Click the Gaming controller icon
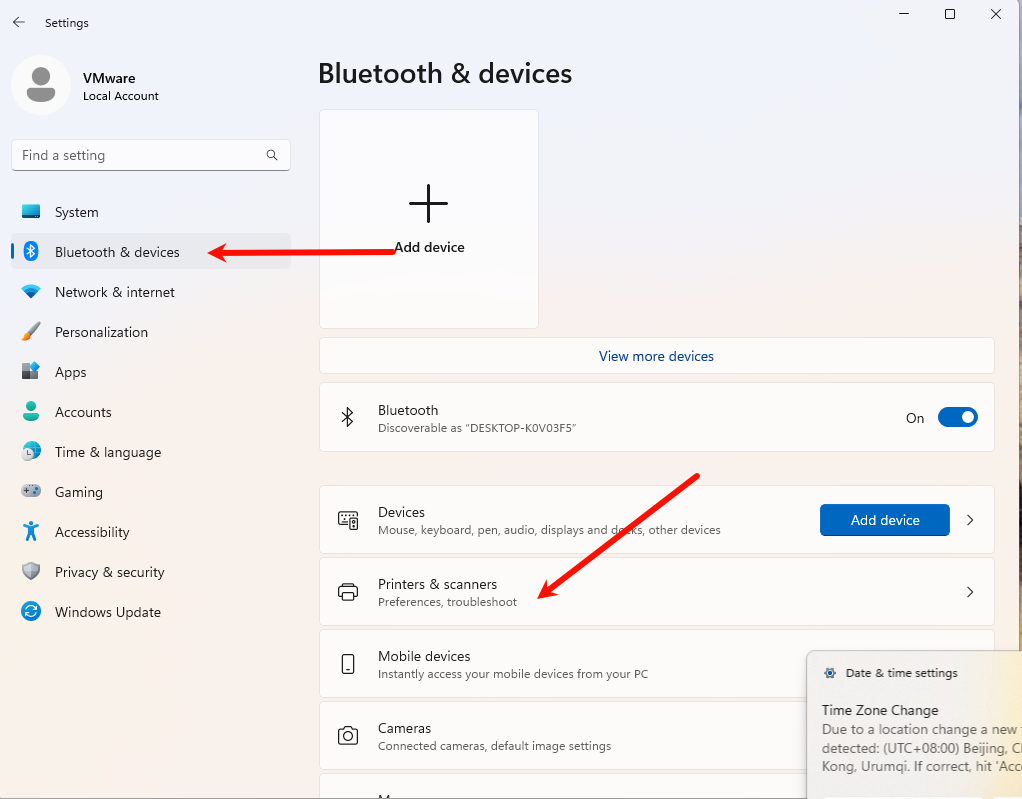The image size is (1022, 799). pyautogui.click(x=31, y=492)
